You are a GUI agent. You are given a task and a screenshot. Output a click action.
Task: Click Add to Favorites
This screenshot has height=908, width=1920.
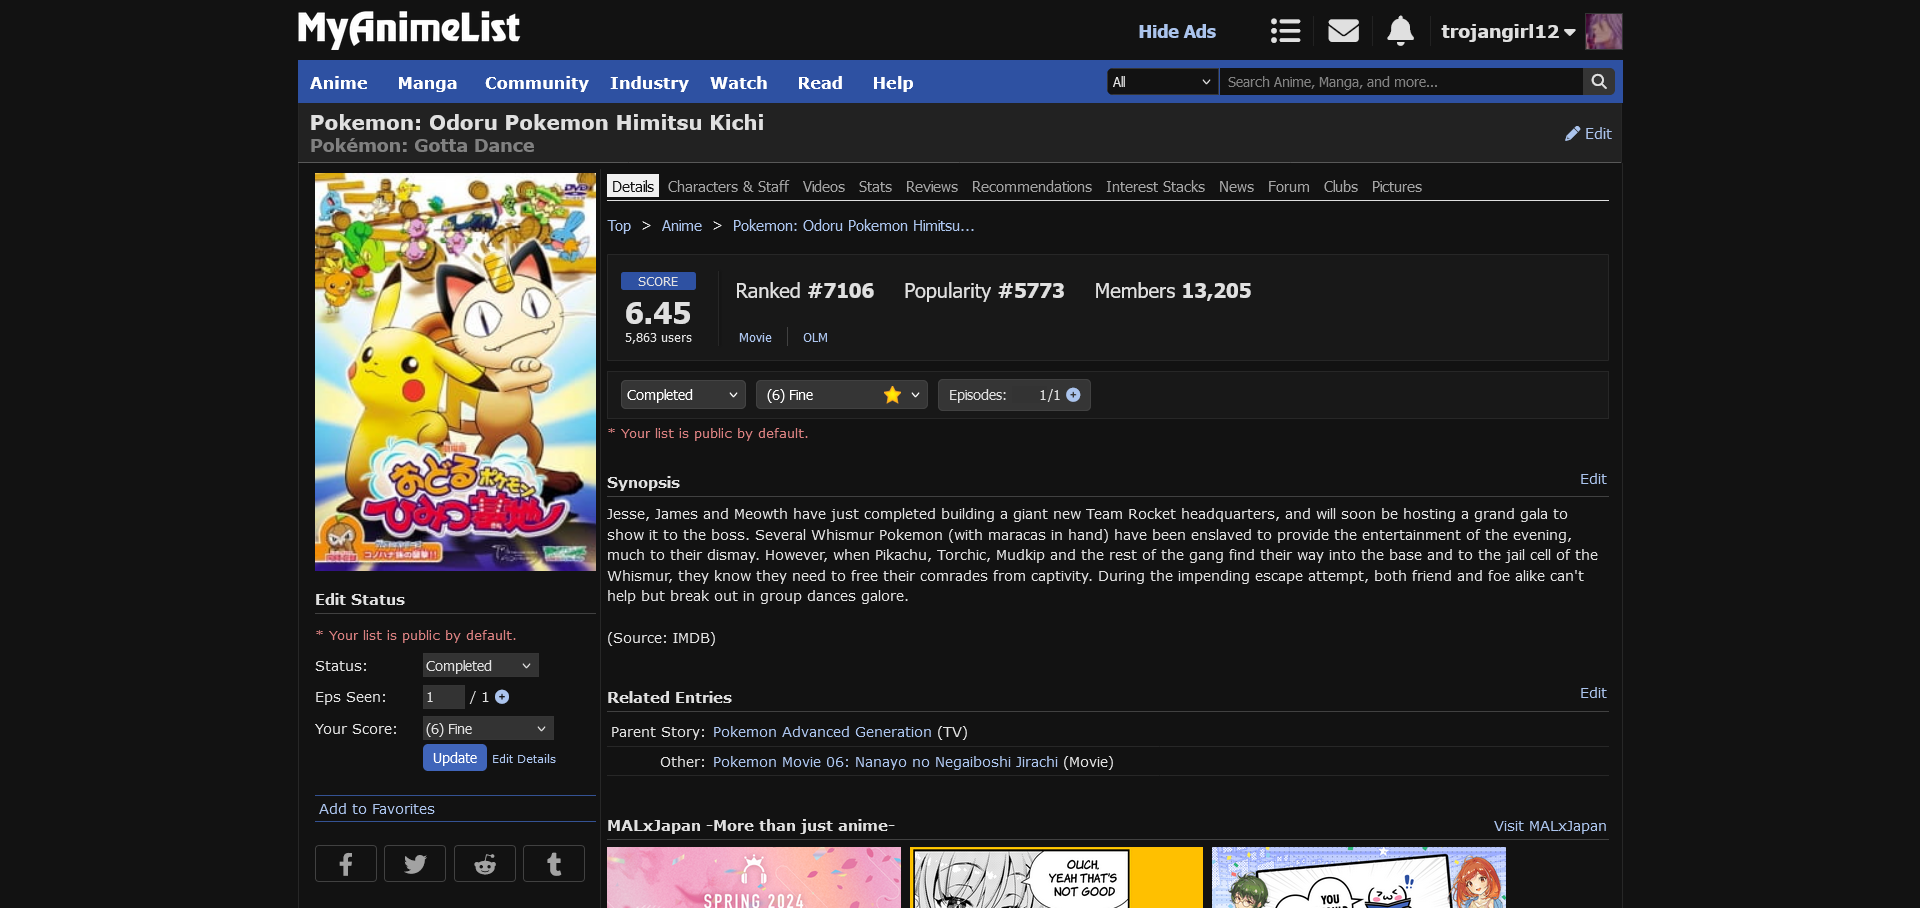point(377,809)
